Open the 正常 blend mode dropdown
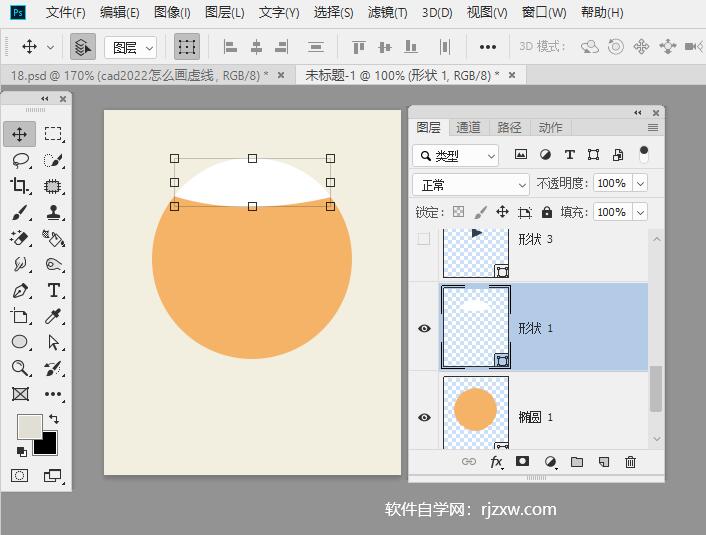 pos(471,184)
